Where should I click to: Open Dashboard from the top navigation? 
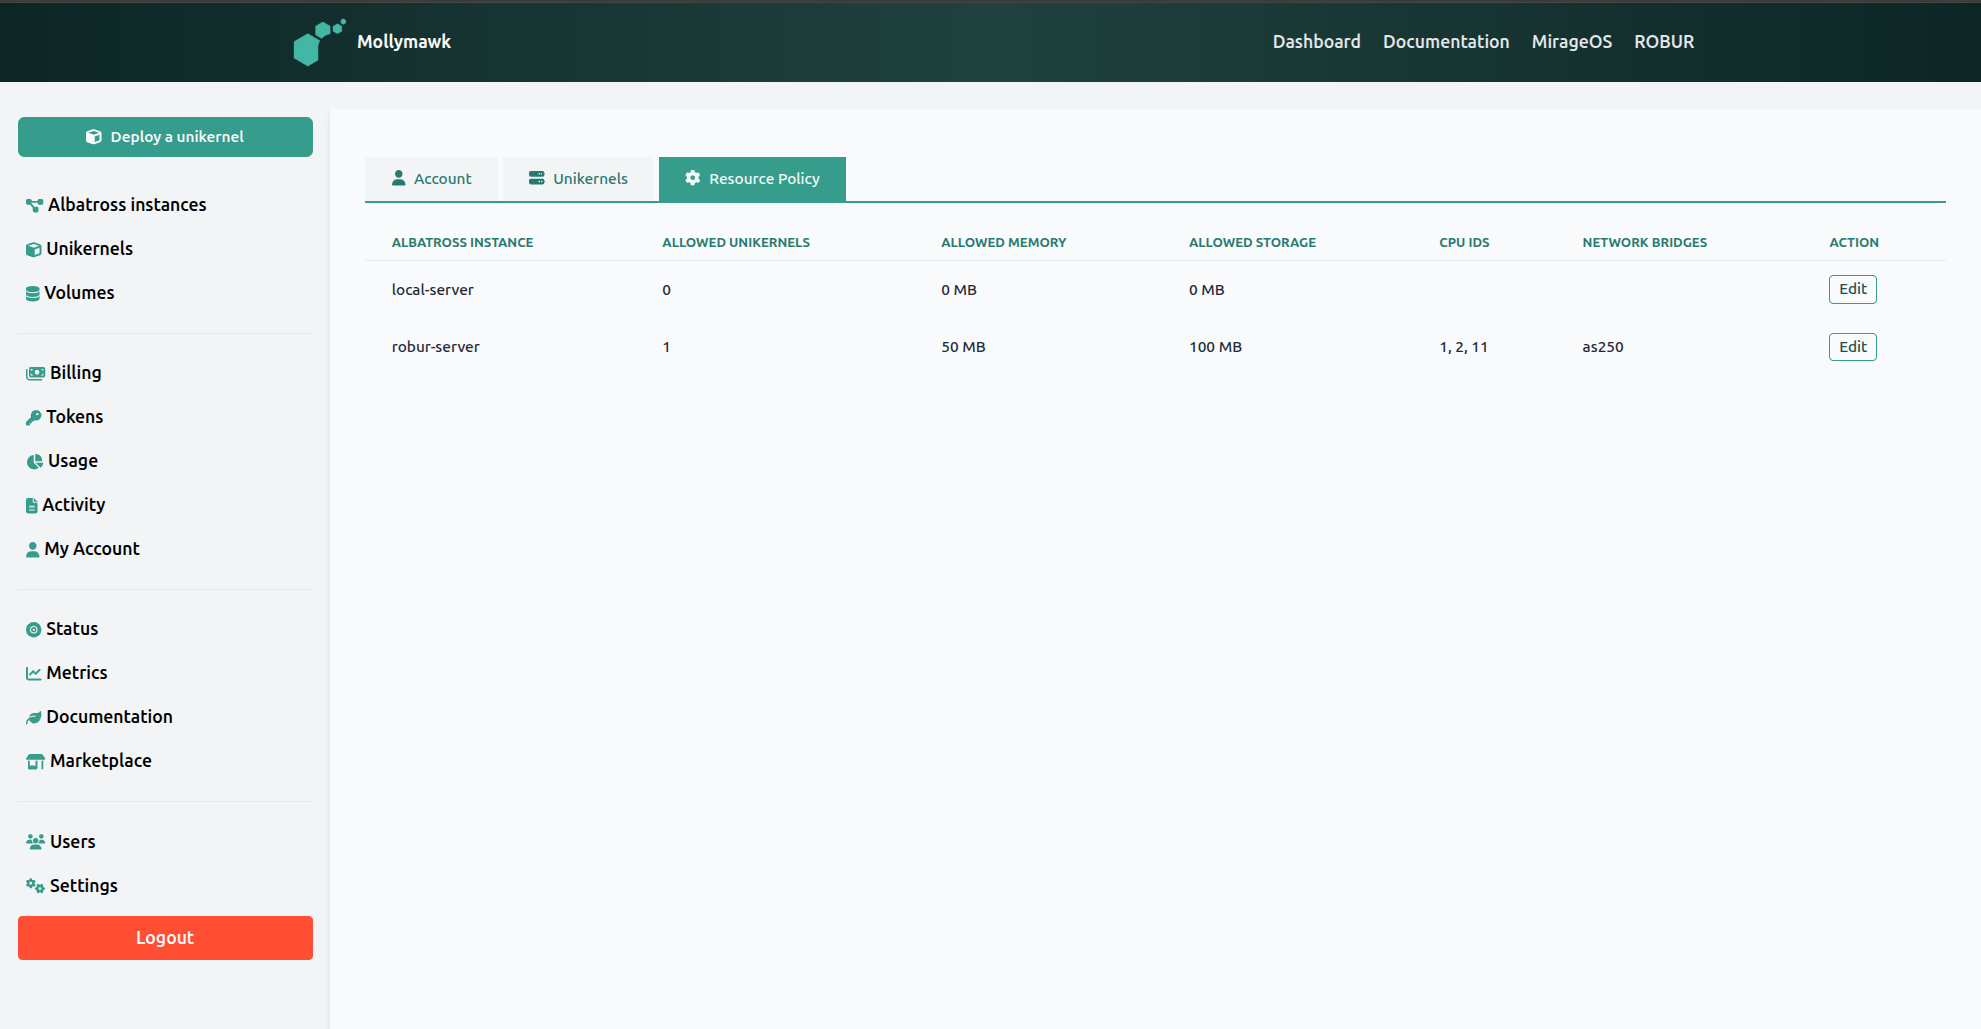1316,41
